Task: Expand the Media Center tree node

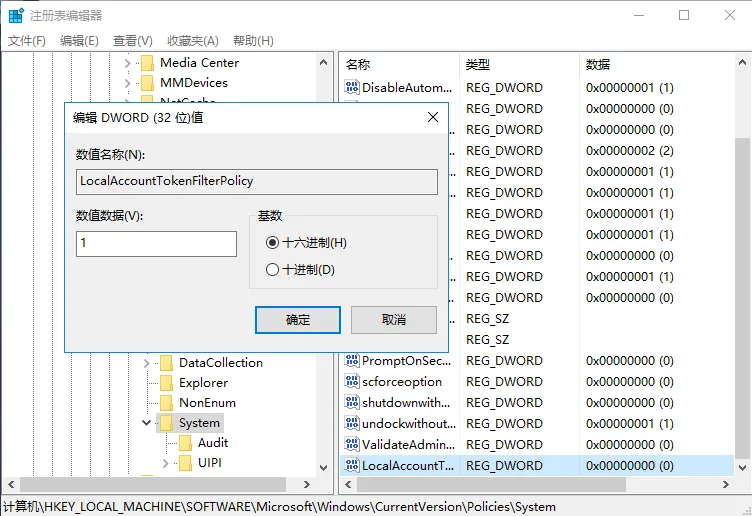Action: [128, 63]
